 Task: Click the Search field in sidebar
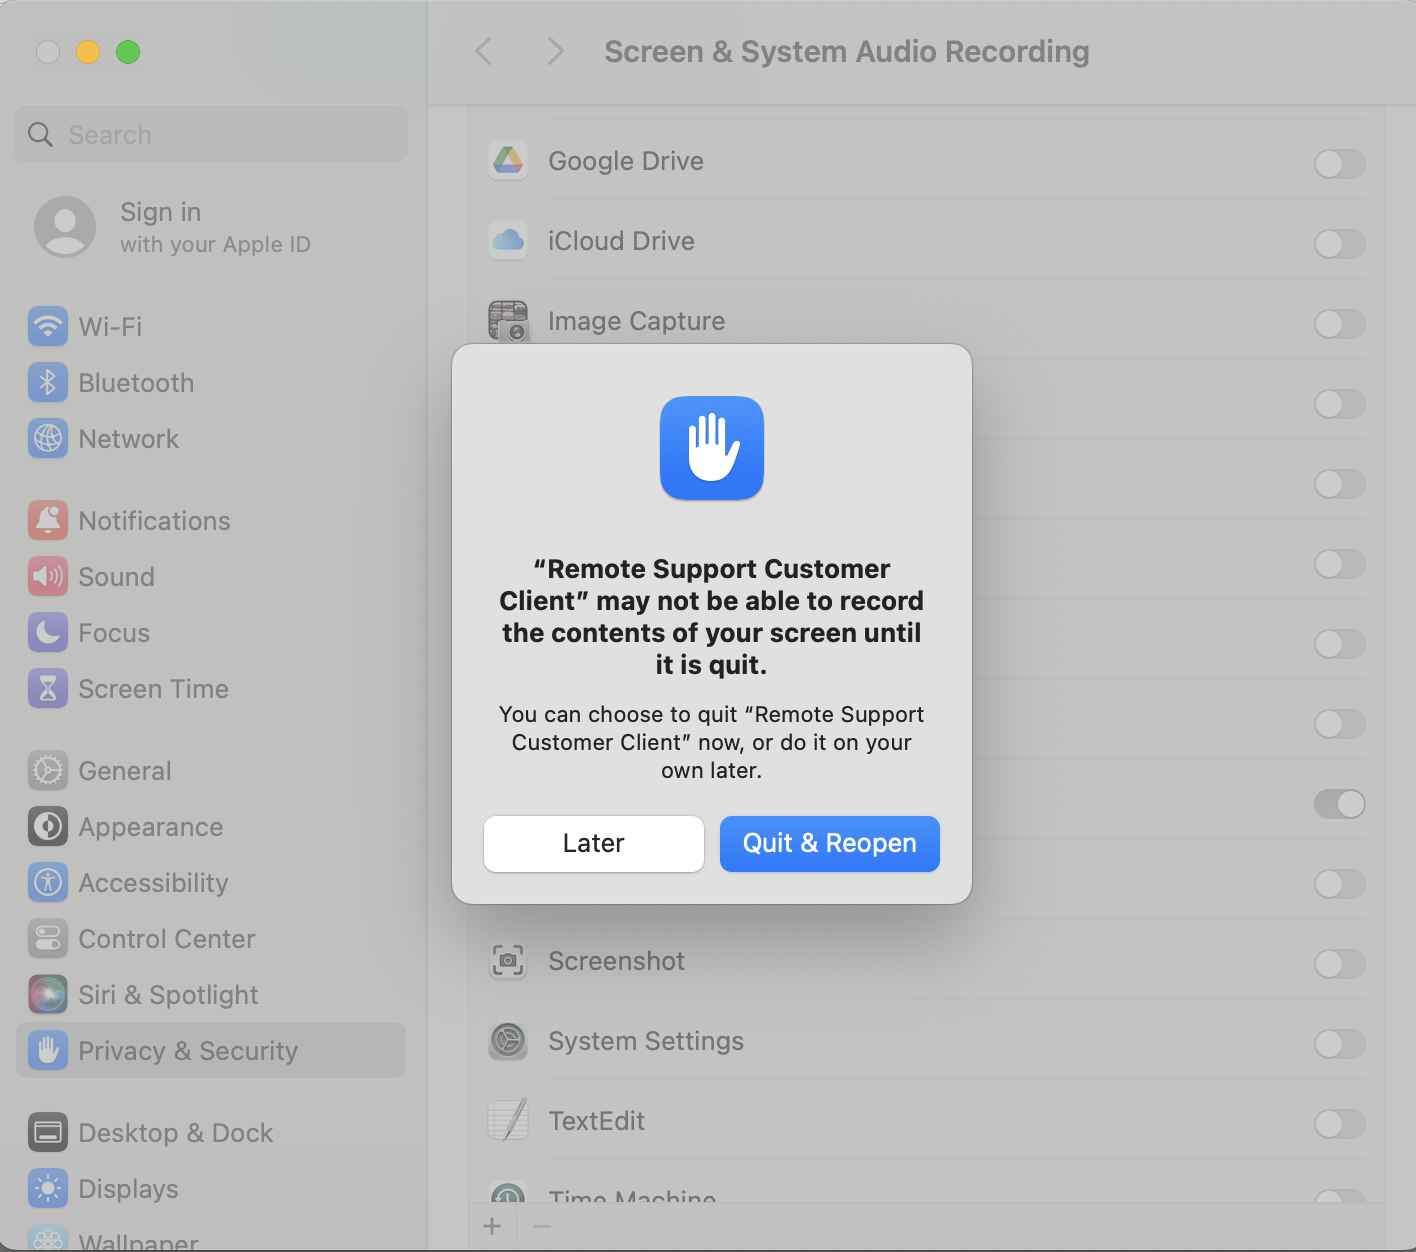tap(211, 135)
